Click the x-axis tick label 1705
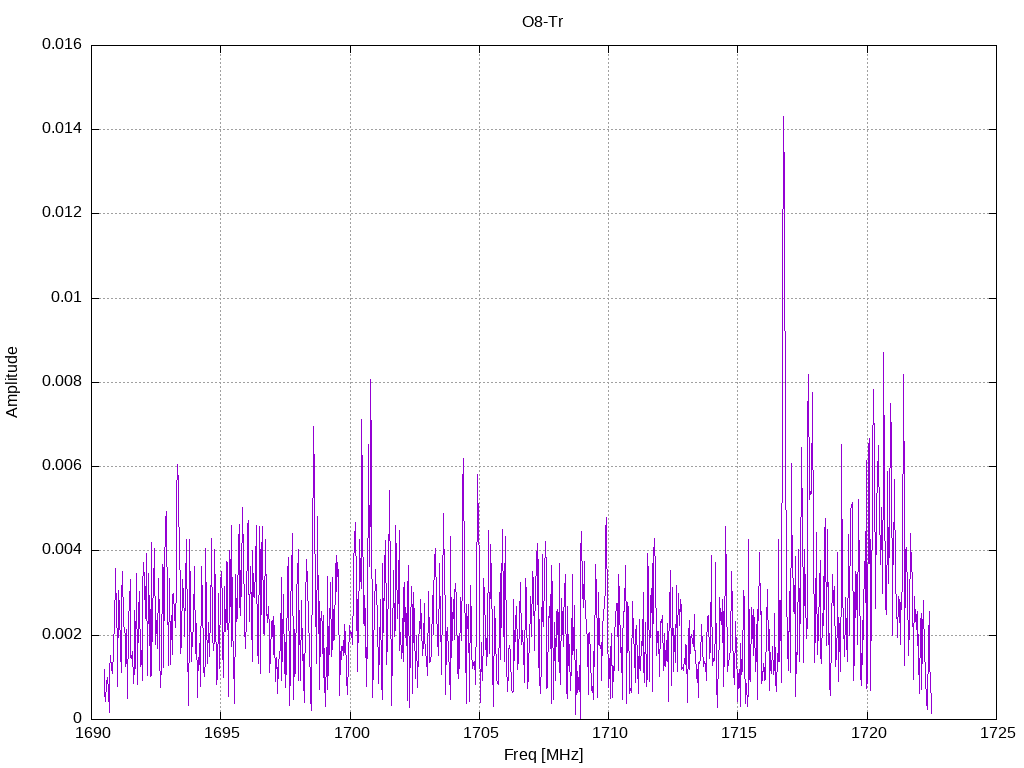 (x=479, y=734)
